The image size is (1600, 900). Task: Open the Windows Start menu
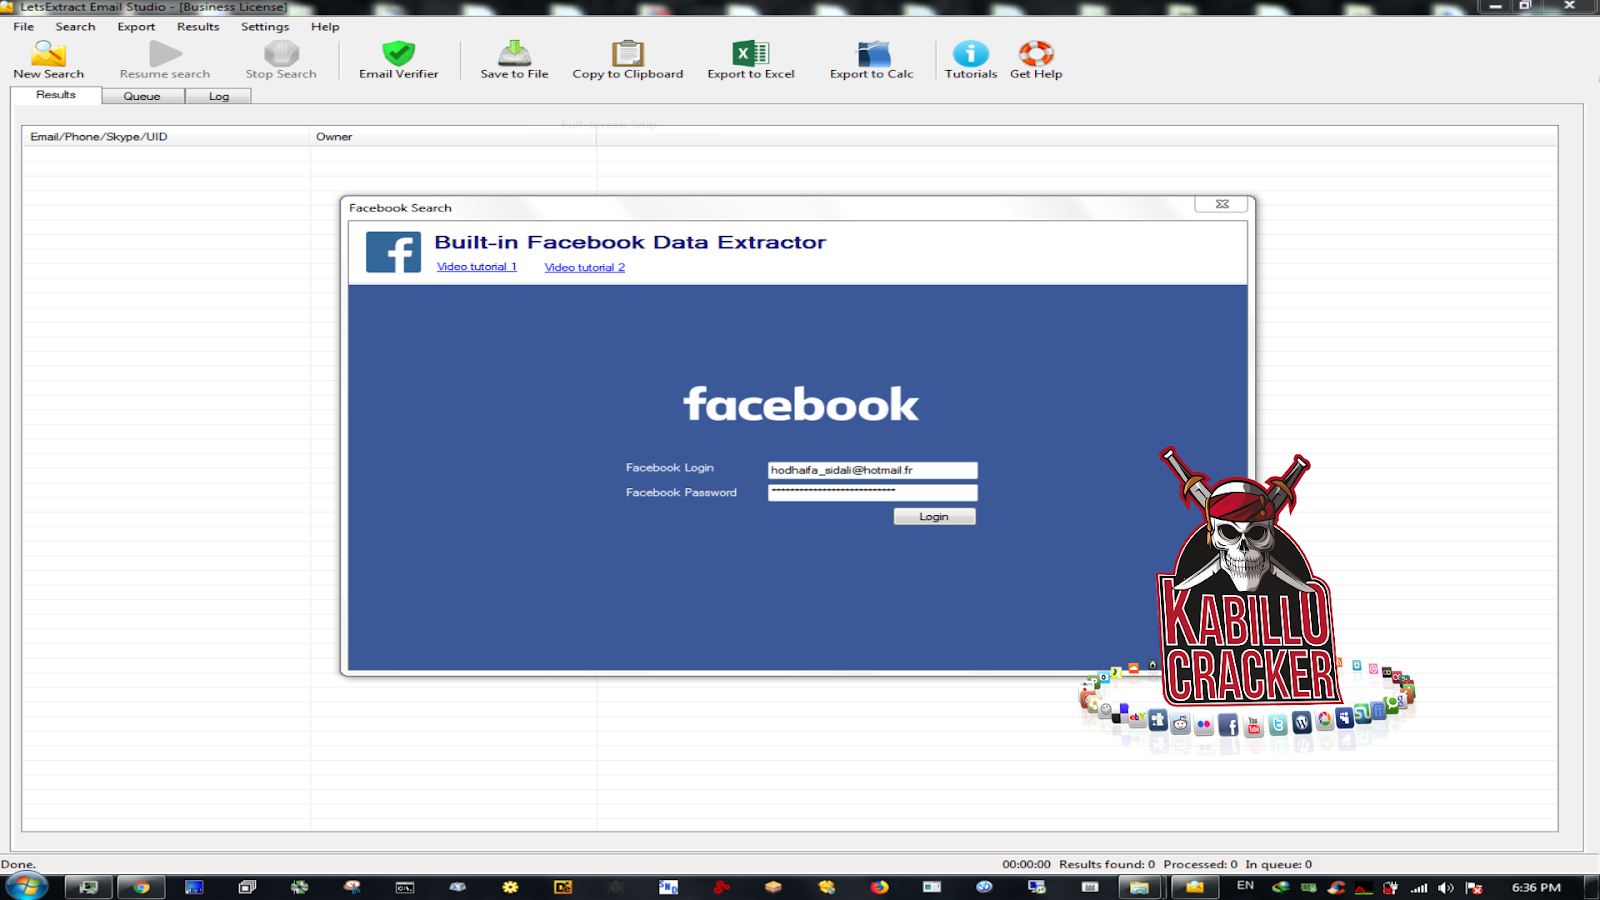(25, 886)
